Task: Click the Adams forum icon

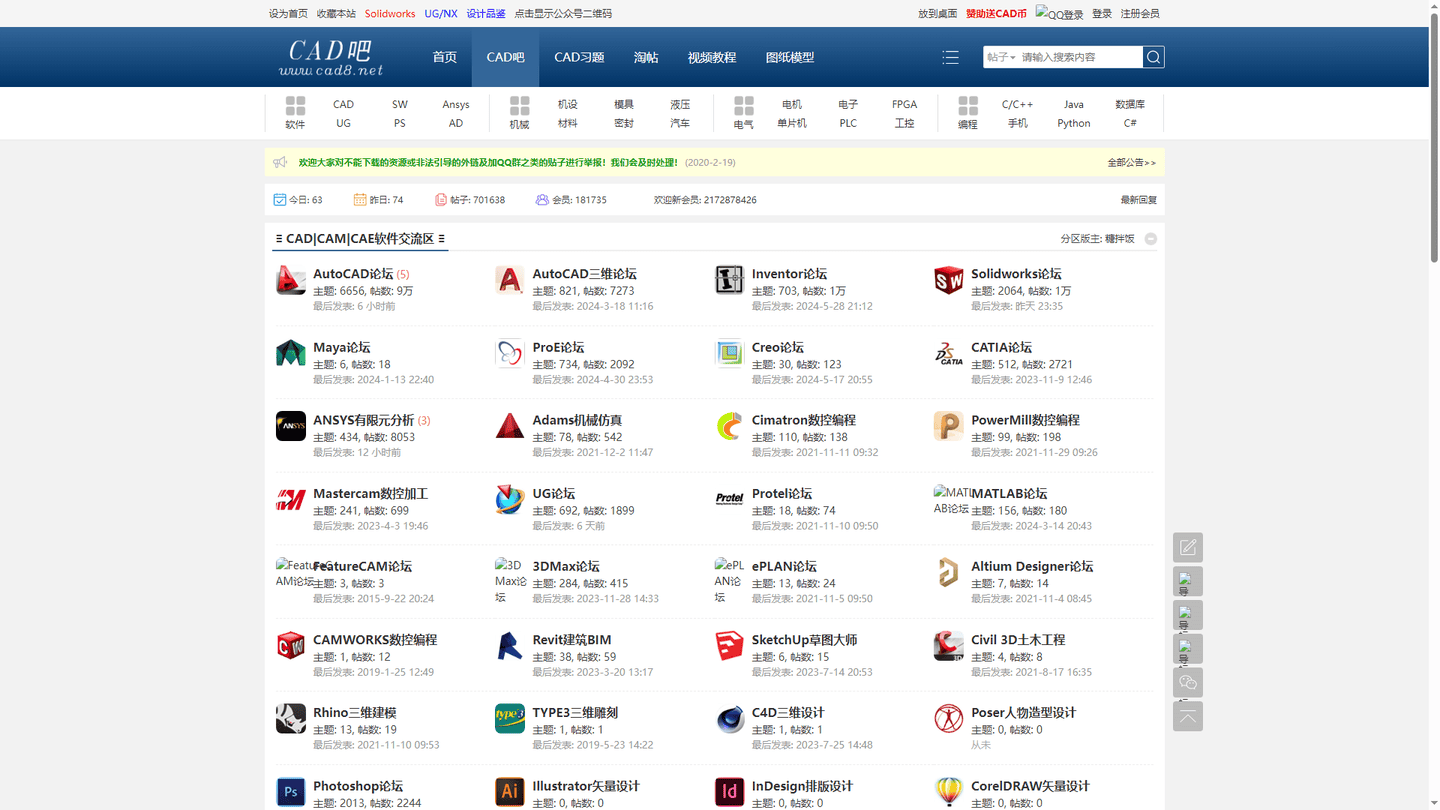Action: (510, 426)
